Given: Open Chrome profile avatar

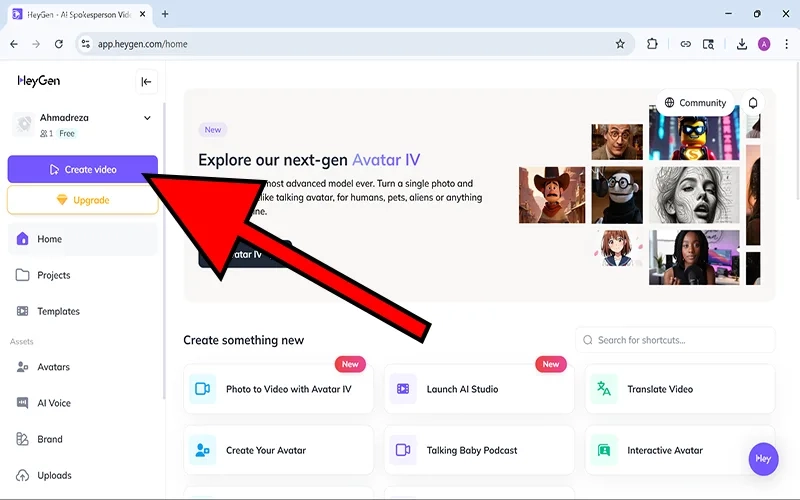Looking at the screenshot, I should [x=765, y=44].
